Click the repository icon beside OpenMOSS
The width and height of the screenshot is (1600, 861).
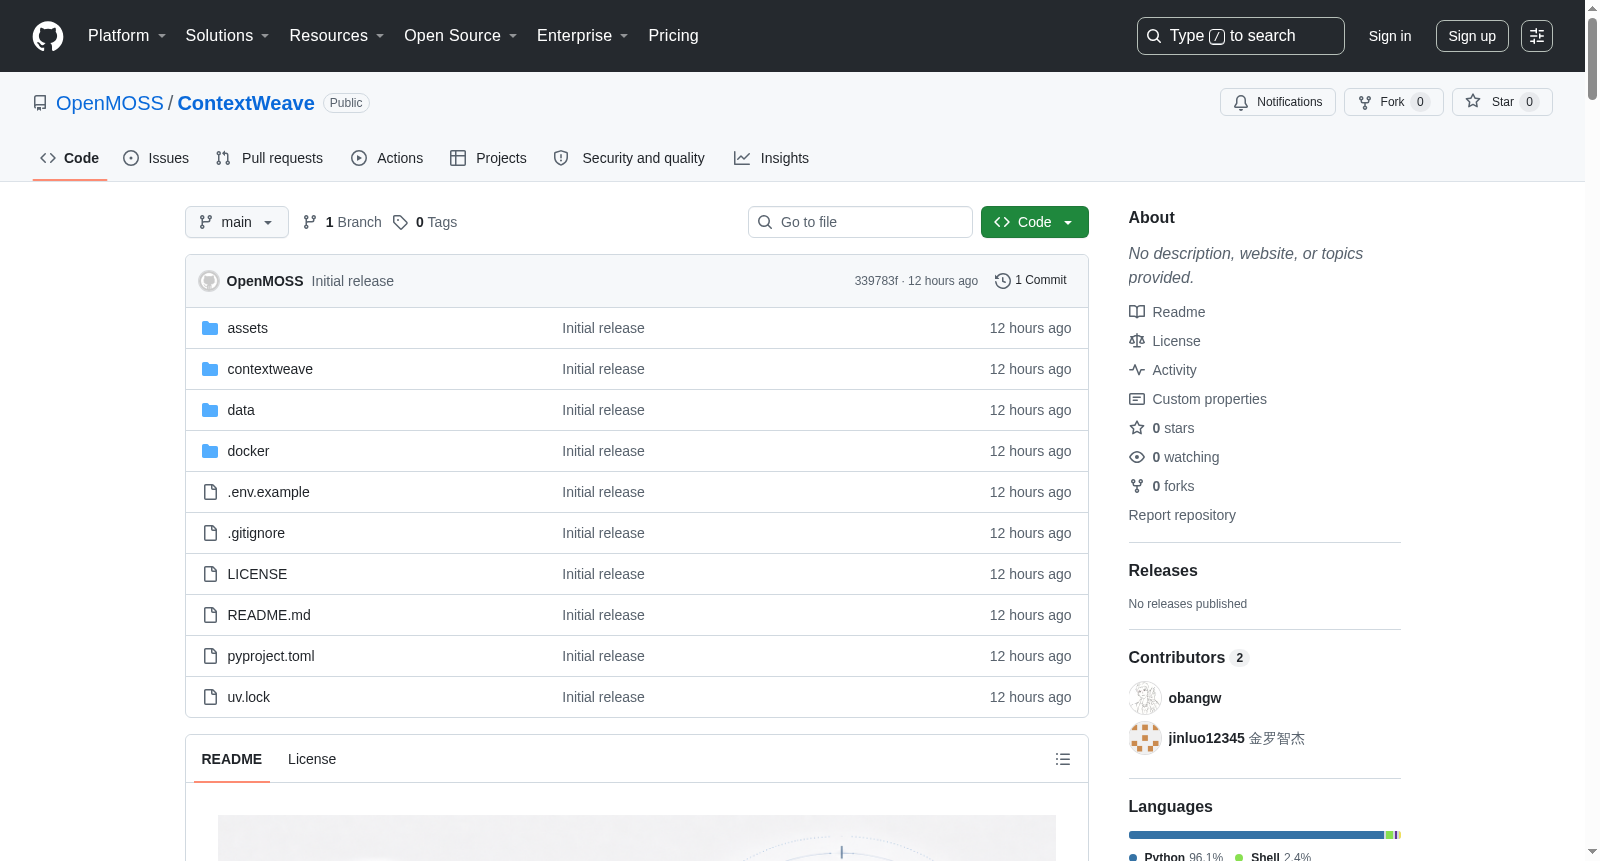[x=40, y=103]
